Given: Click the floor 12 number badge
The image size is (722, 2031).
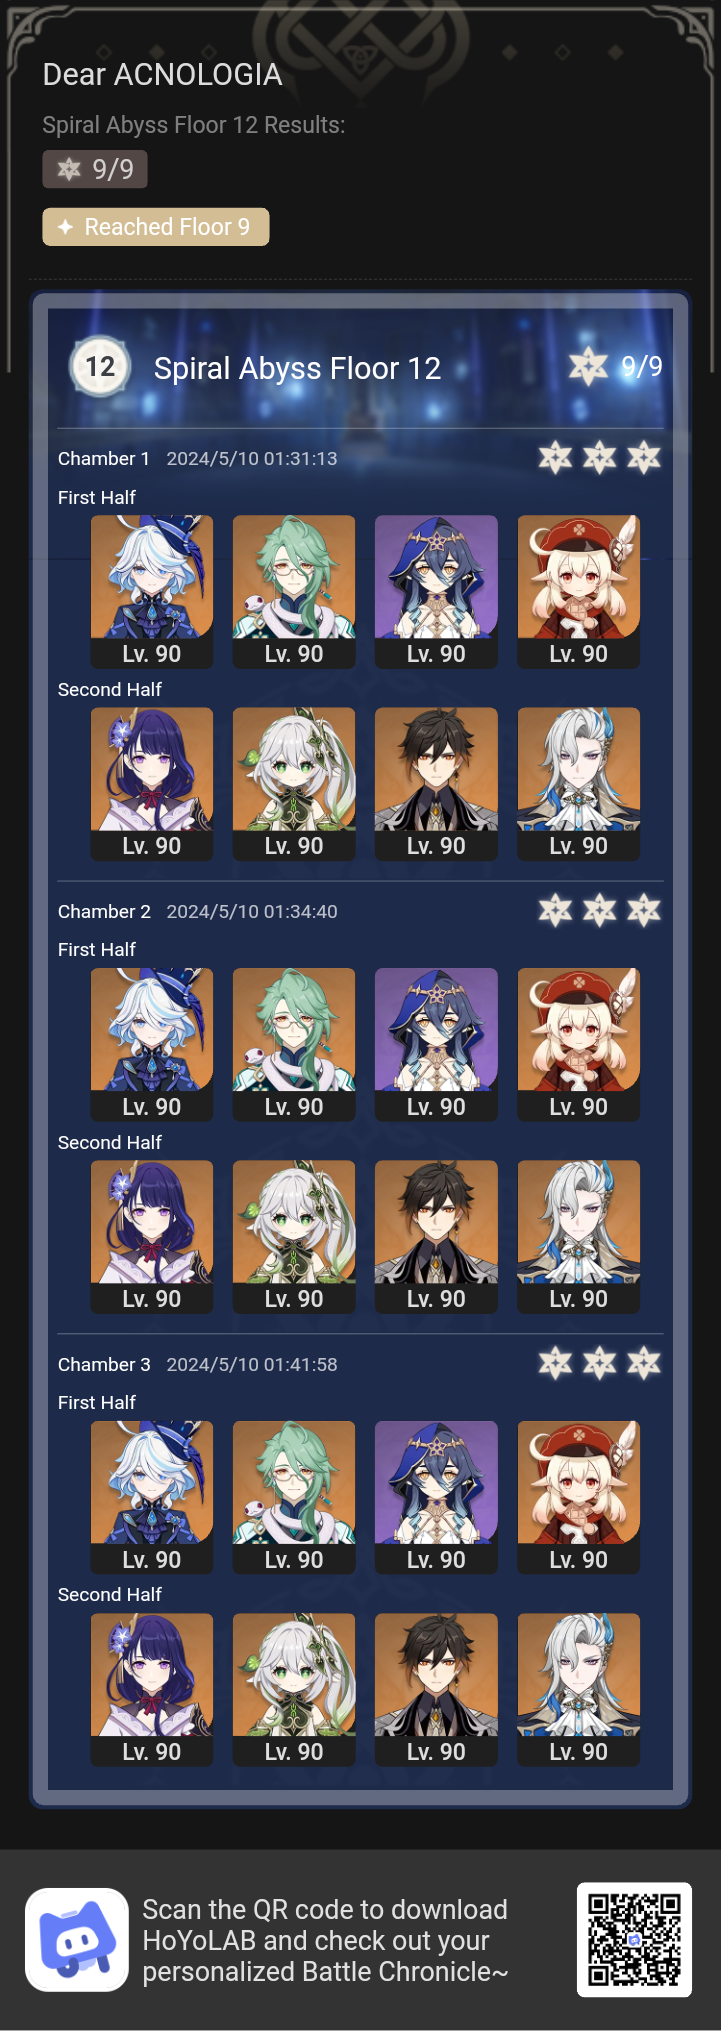Looking at the screenshot, I should [x=99, y=367].
